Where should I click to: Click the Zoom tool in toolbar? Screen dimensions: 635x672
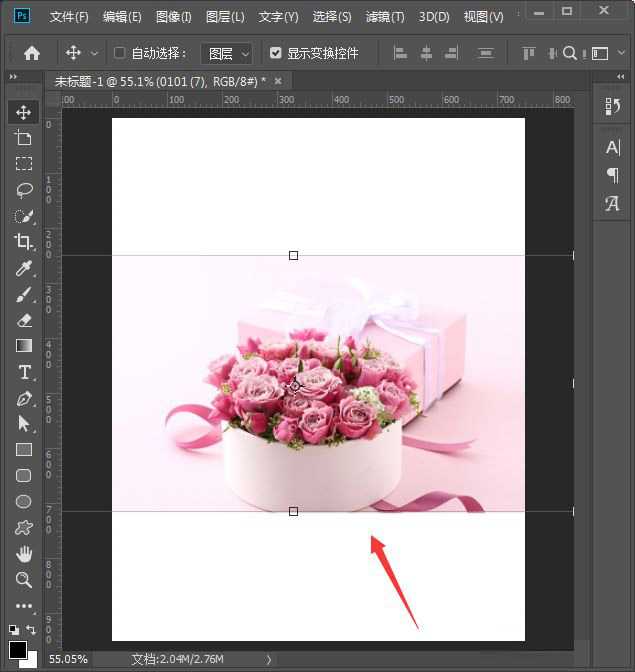point(24,580)
